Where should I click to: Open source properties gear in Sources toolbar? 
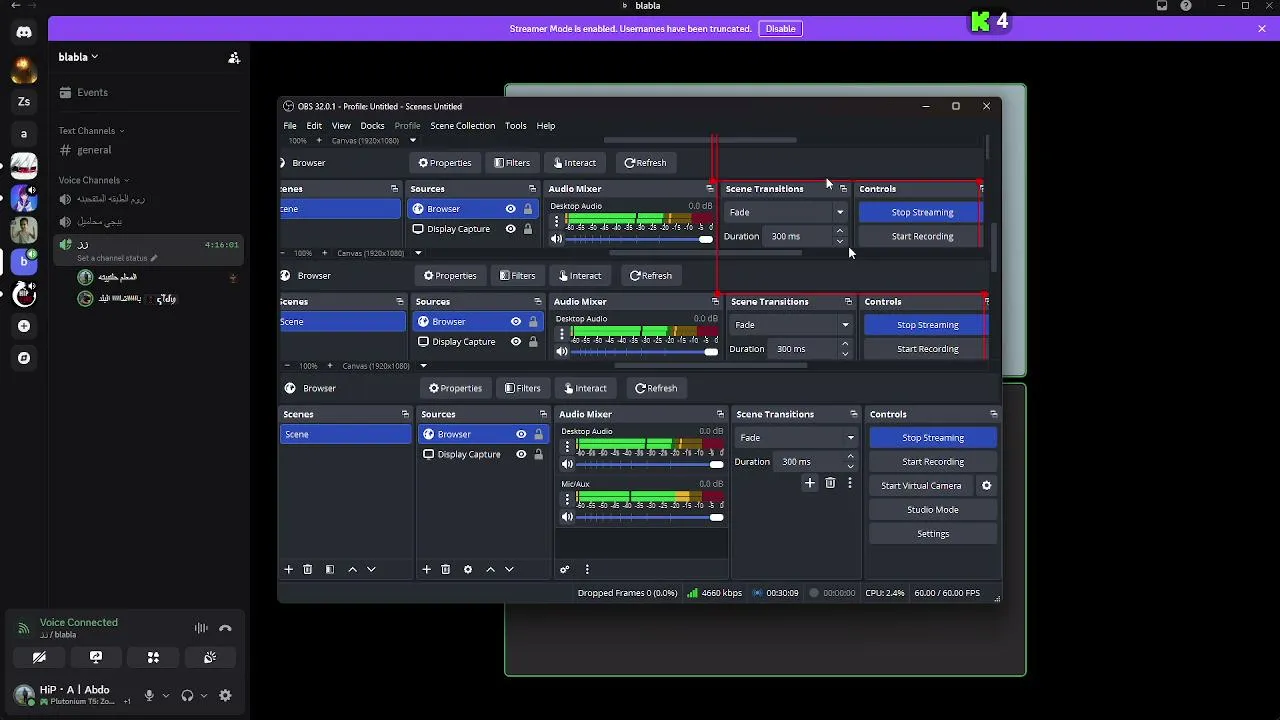(468, 569)
